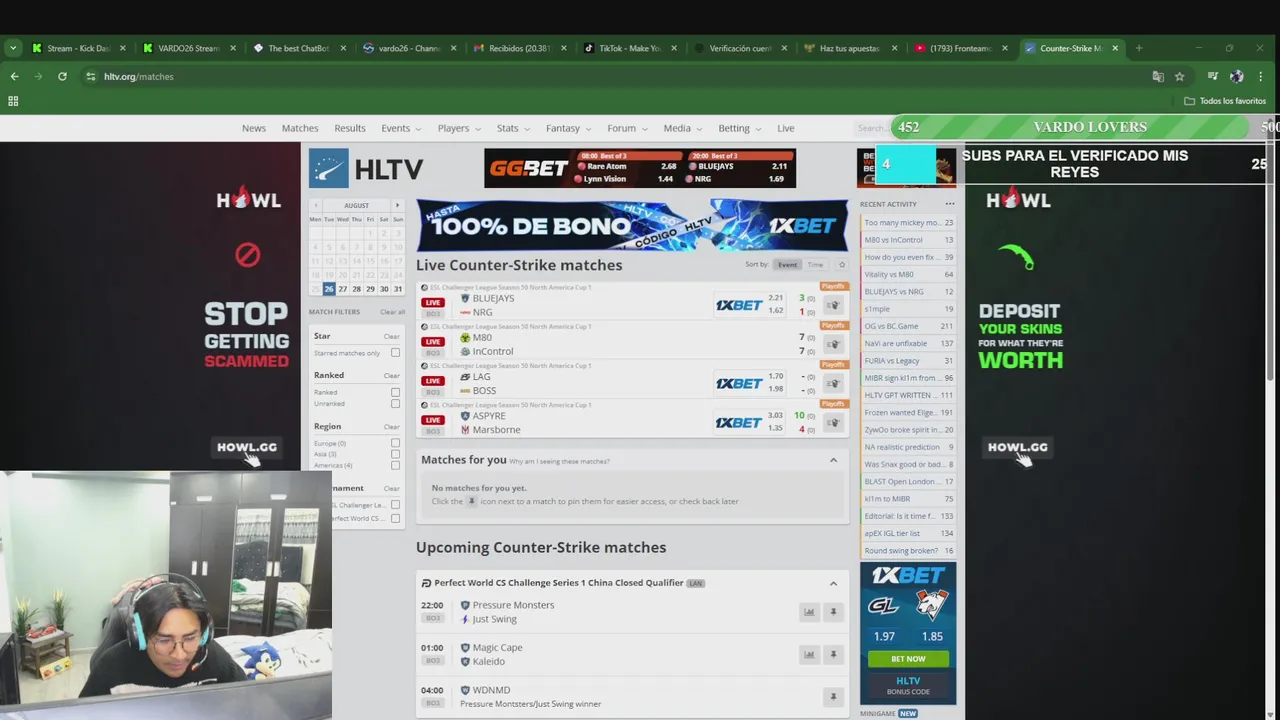
Task: Switch to the Stream - Kick Dashboard tab
Action: (79, 48)
